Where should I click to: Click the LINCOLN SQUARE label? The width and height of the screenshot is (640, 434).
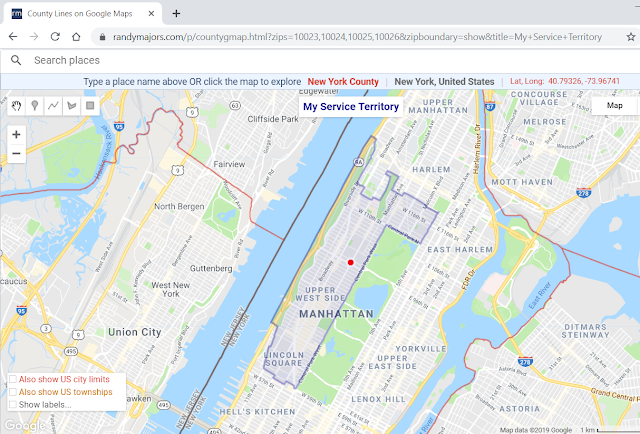[x=284, y=359]
